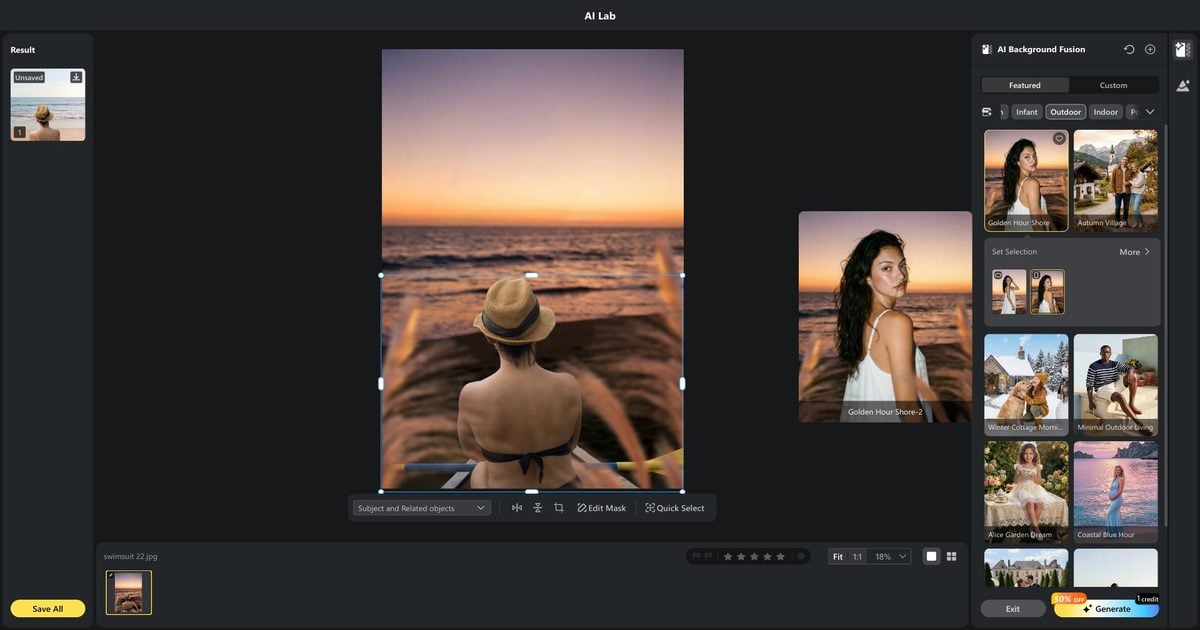
Task: Open the second sidebar tool below Background Fusion
Action: click(1183, 86)
